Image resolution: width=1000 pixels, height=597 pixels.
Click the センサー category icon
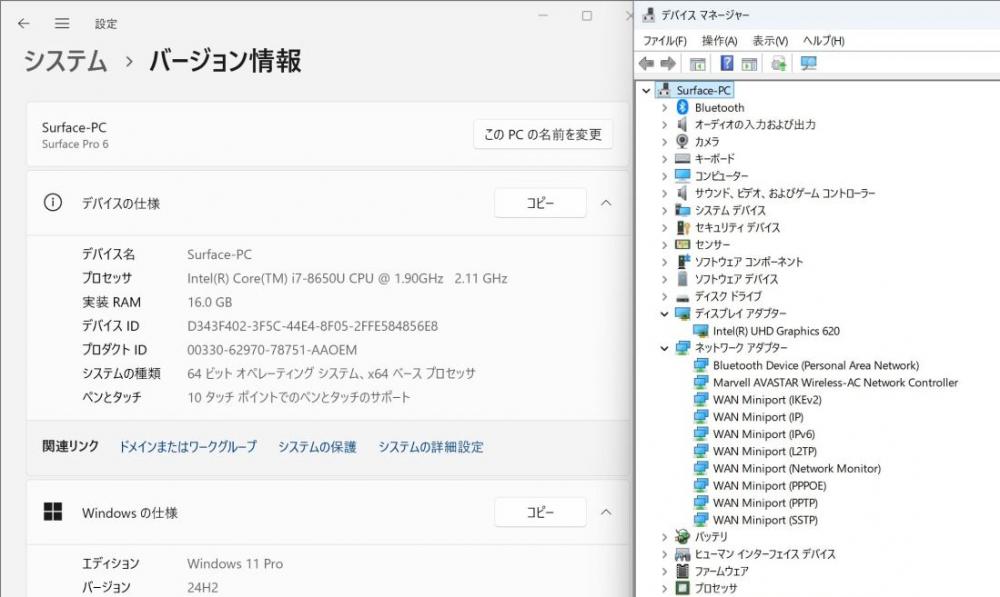pyautogui.click(x=682, y=244)
